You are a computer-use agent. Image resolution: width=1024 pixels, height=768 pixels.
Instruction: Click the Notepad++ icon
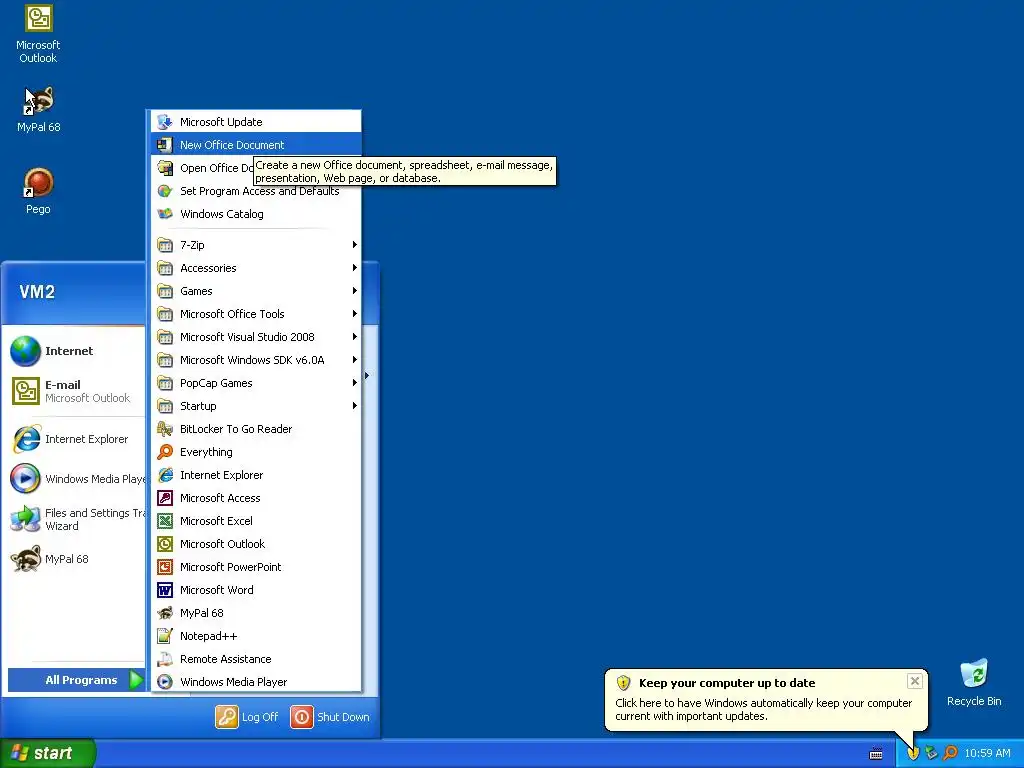point(165,636)
